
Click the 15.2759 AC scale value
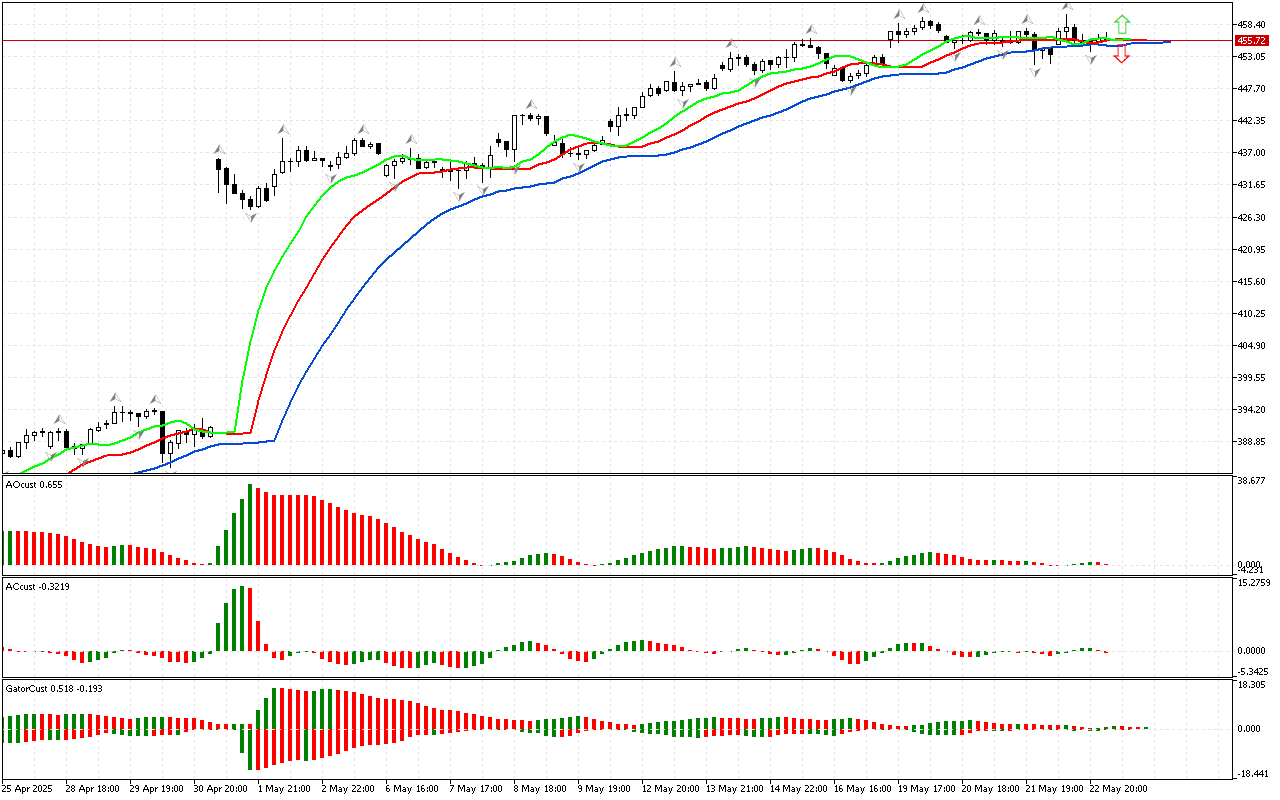1254,582
